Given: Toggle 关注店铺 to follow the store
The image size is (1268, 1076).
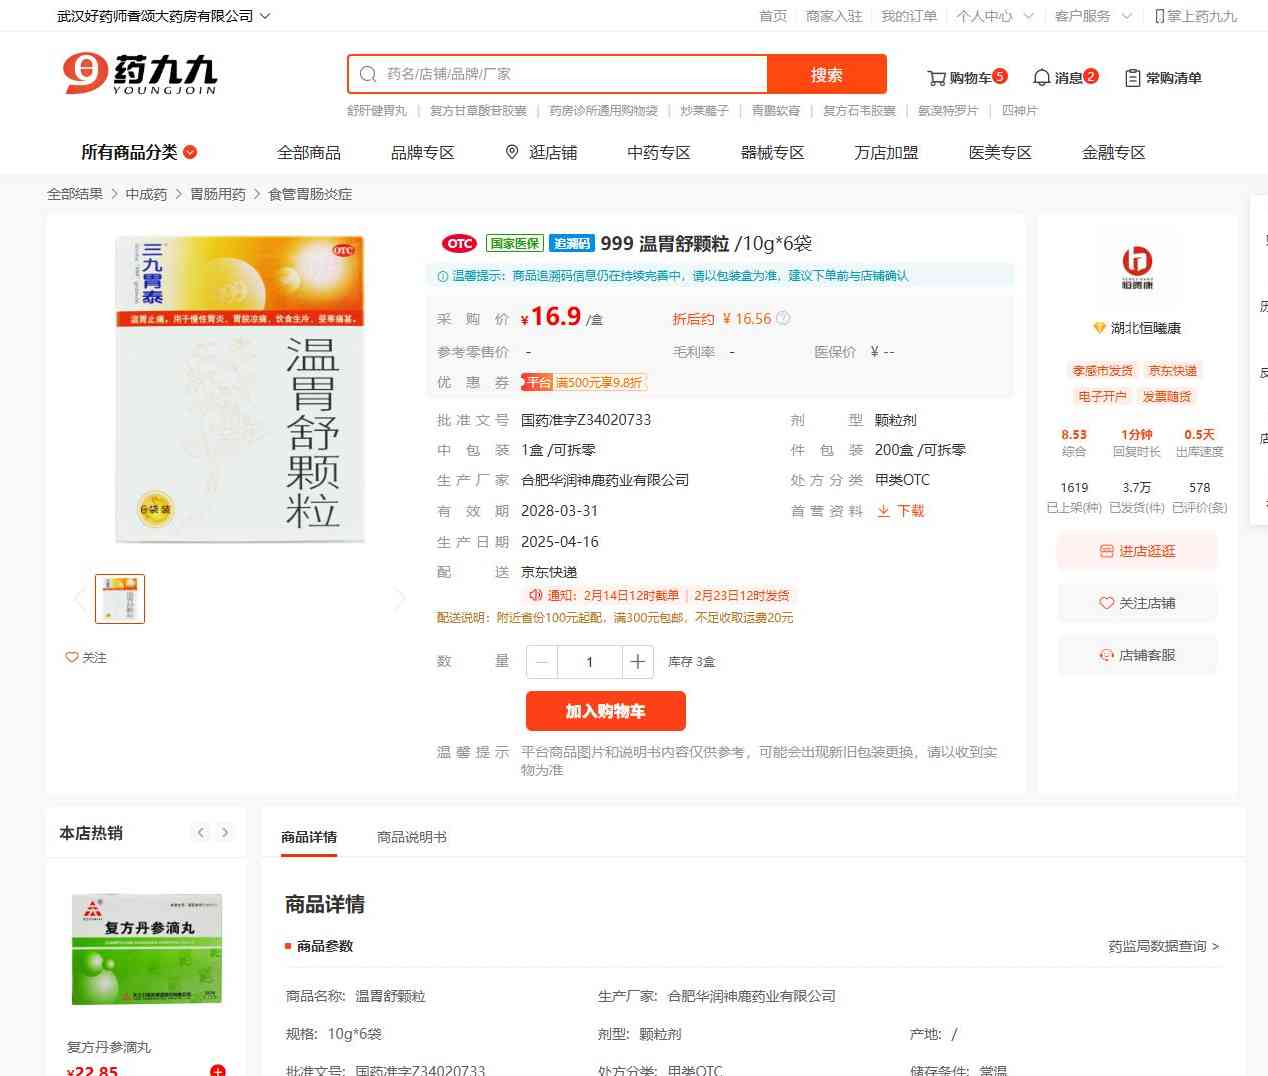Looking at the screenshot, I should click(1137, 603).
